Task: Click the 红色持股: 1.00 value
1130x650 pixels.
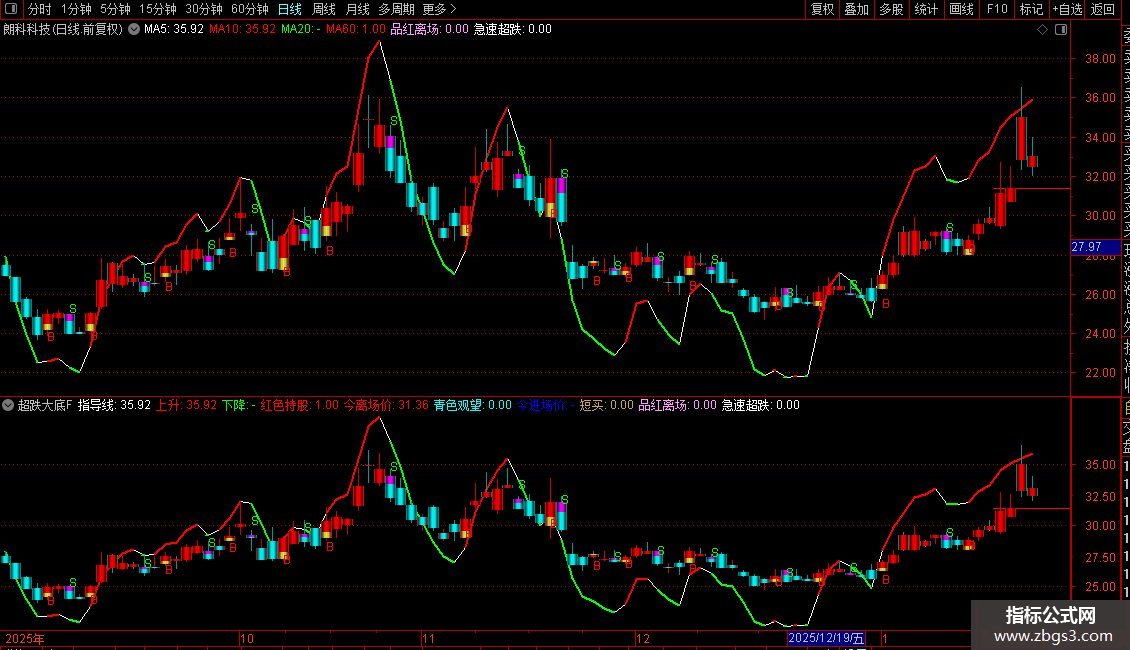Action: pyautogui.click(x=299, y=405)
